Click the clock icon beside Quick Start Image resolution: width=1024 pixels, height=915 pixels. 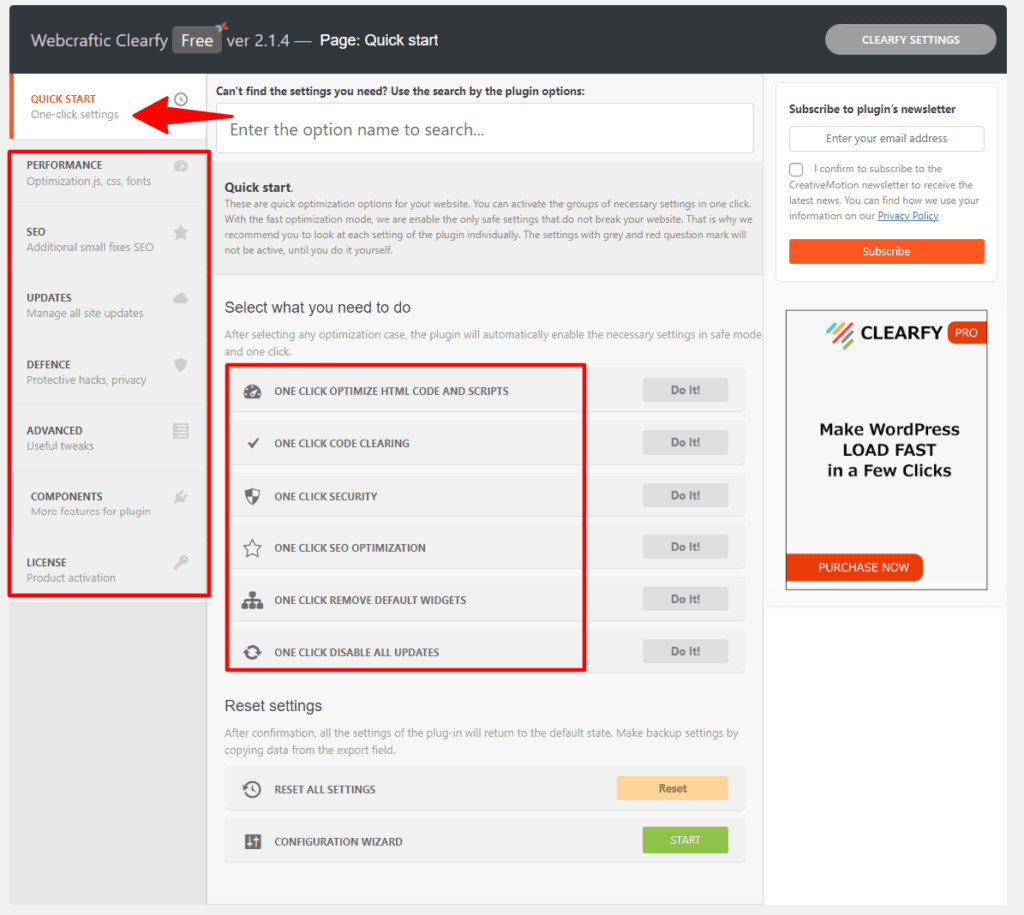pyautogui.click(x=181, y=99)
